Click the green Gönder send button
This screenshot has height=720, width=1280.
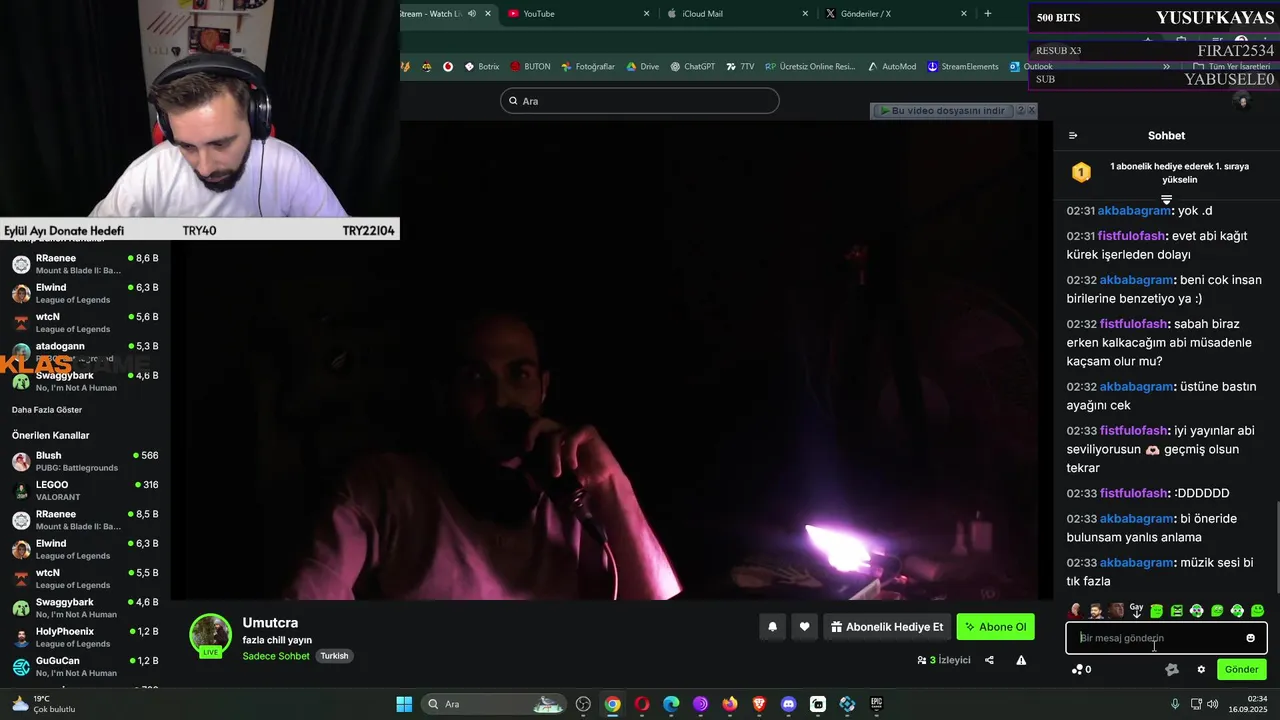click(1241, 669)
